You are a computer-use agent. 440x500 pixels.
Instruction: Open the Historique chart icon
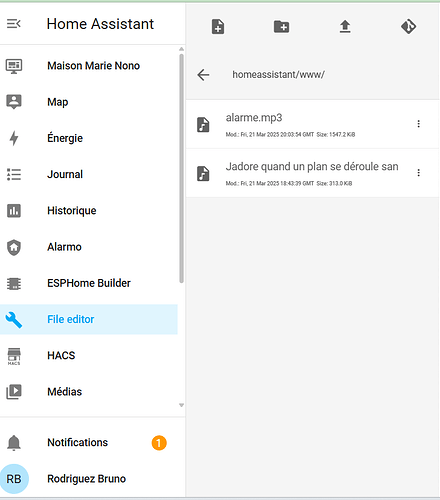pos(14,211)
